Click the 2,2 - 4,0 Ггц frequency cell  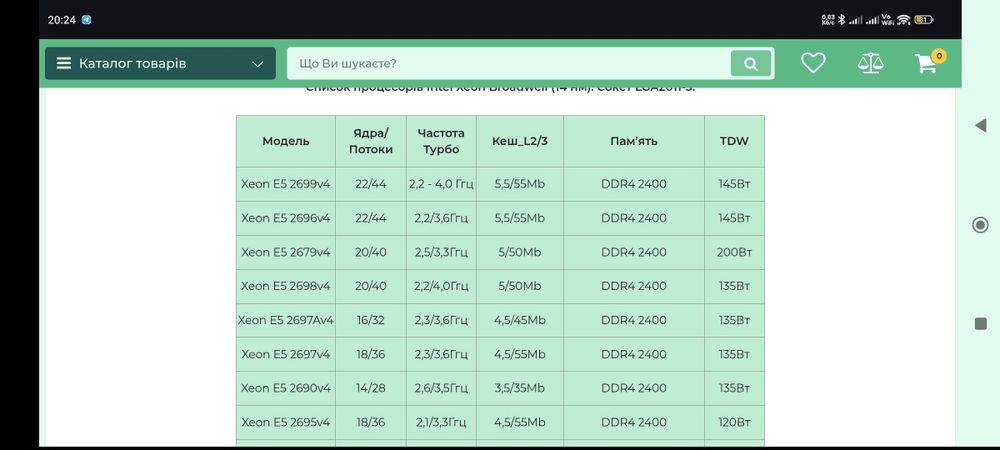(441, 184)
